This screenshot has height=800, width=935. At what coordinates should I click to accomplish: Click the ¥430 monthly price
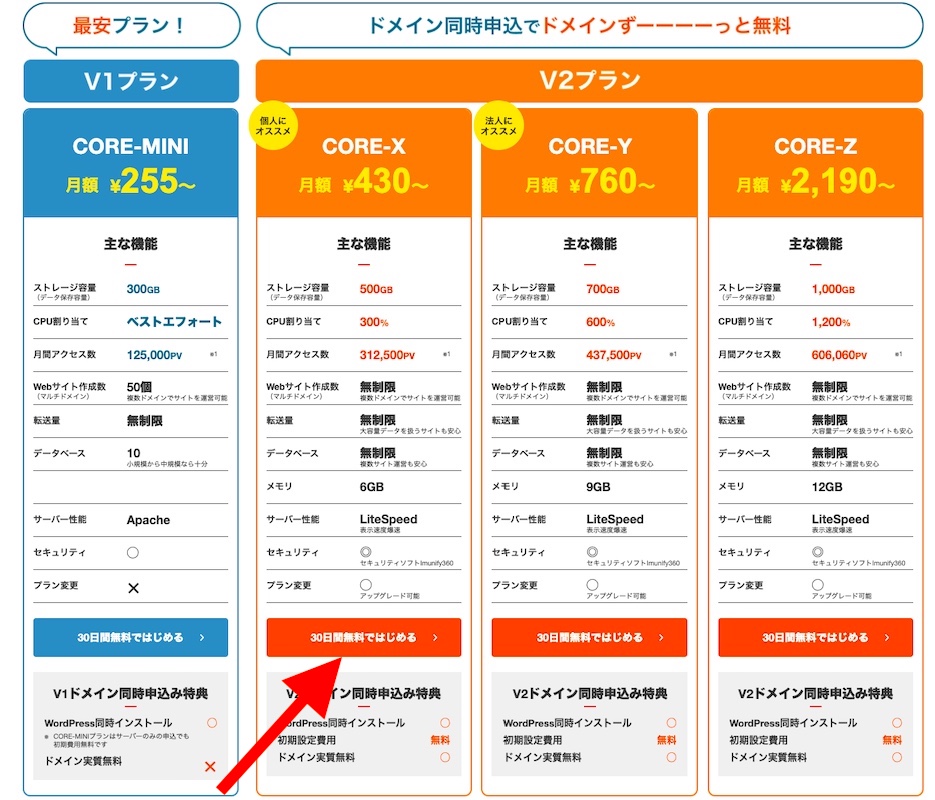click(386, 181)
